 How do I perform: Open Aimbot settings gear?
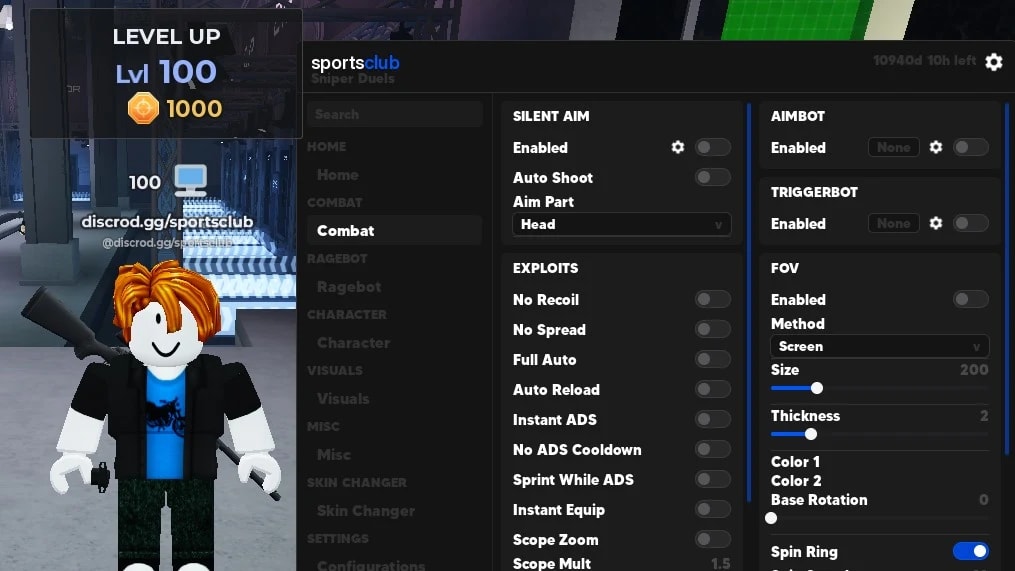pyautogui.click(x=936, y=147)
